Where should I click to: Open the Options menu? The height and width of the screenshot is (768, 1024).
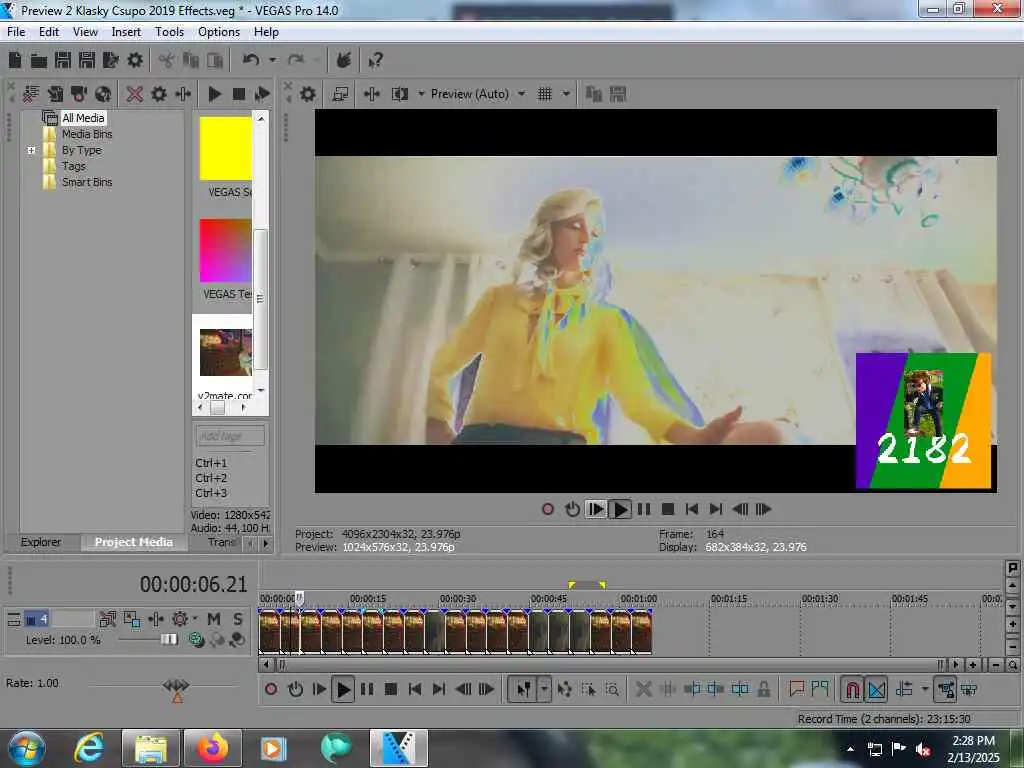pos(219,31)
